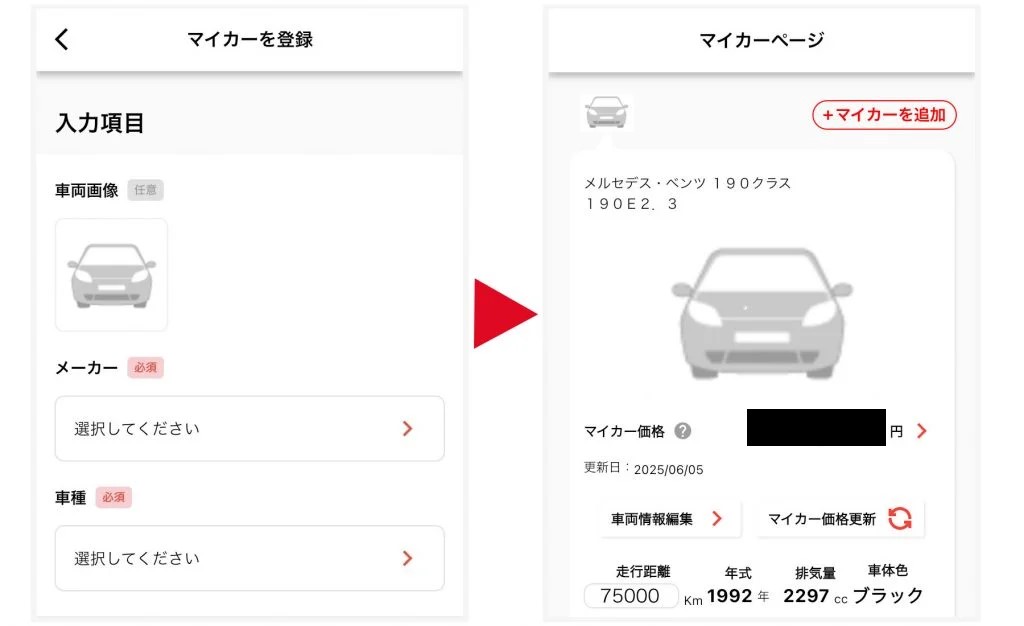
Task: Click the red chevron in 車両情報編集
Action: [x=717, y=519]
